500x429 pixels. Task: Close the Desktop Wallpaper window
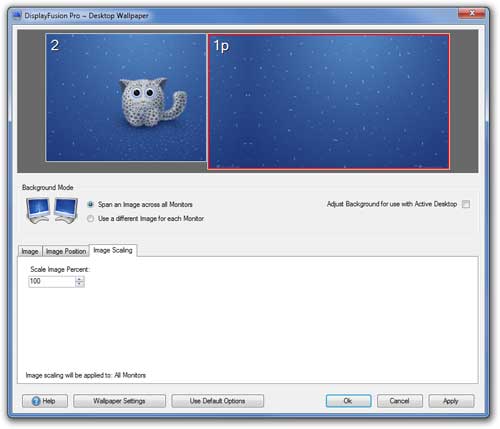(x=472, y=13)
